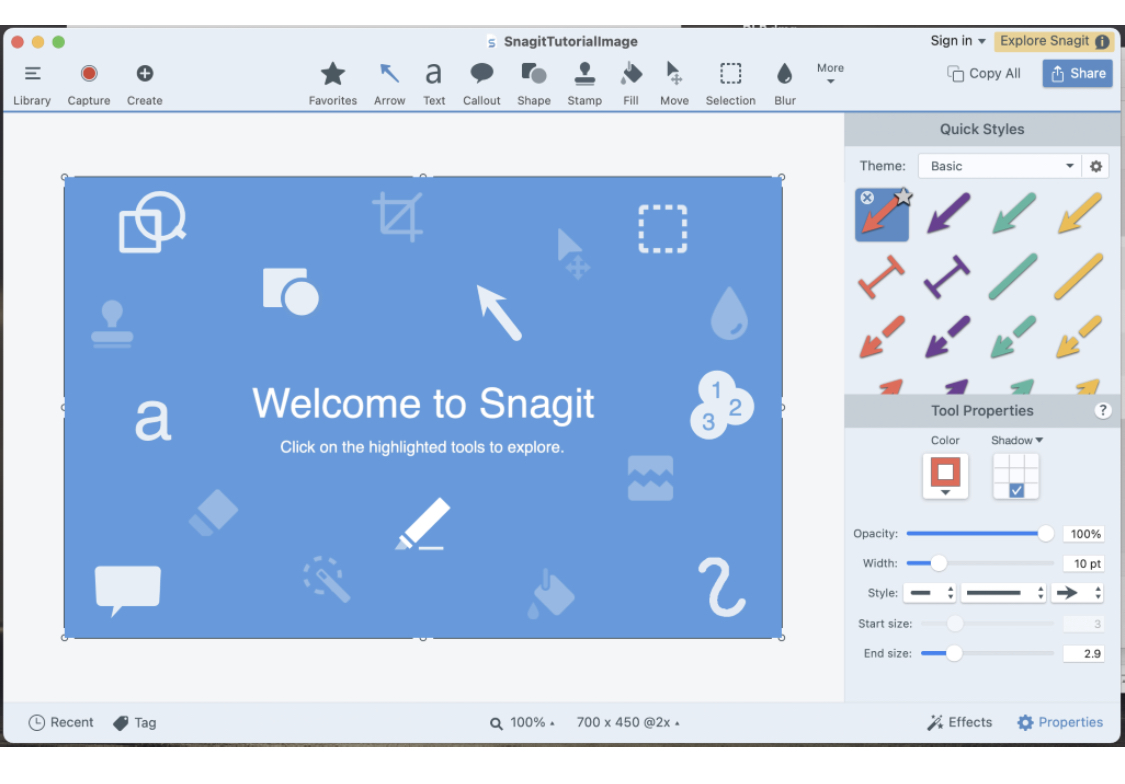The image size is (1125, 784).
Task: Choose the green dashed arrow style
Action: (x=1014, y=337)
